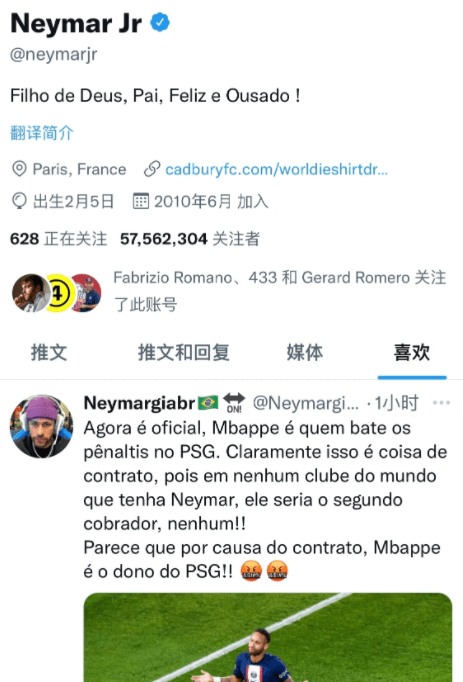Switch to the 推文 tab
This screenshot has width=463, height=682.
coord(49,352)
